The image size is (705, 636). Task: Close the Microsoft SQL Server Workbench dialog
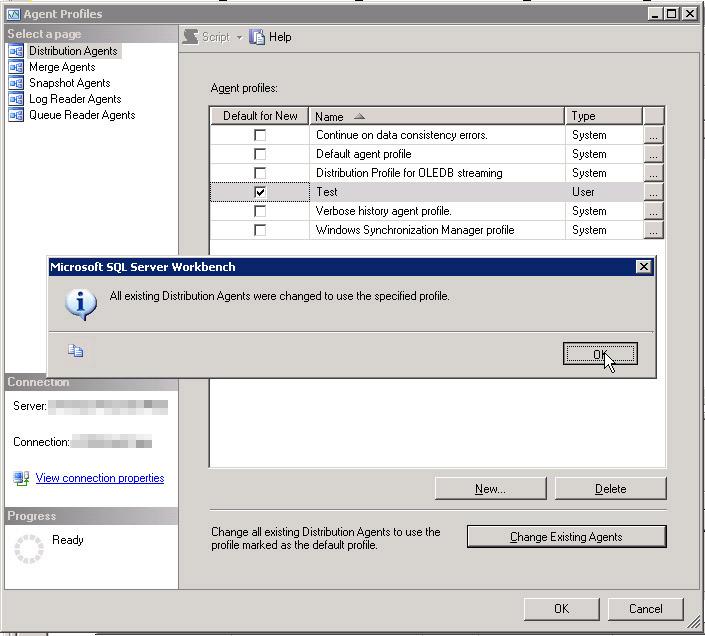[643, 267]
